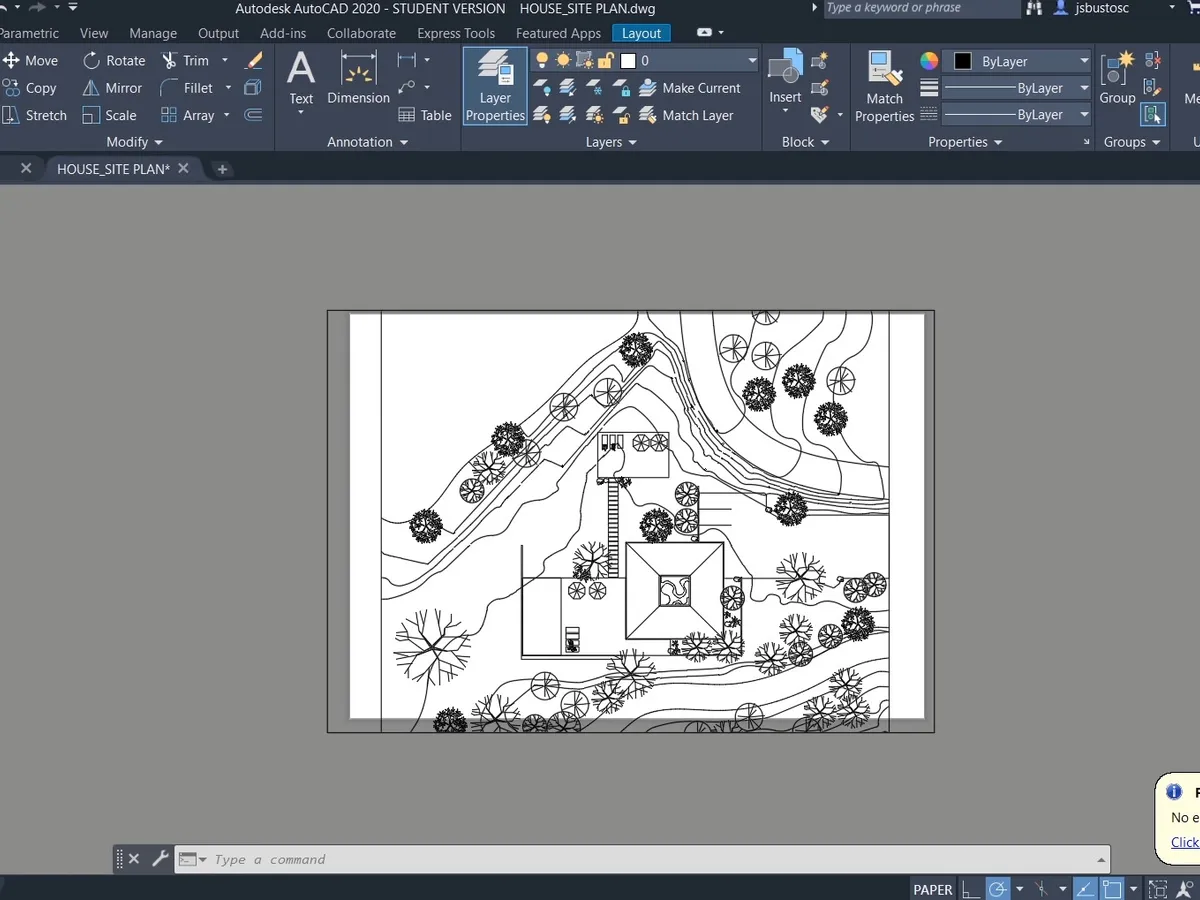Click the Lock layer tool
The height and width of the screenshot is (900, 1200).
click(x=621, y=88)
